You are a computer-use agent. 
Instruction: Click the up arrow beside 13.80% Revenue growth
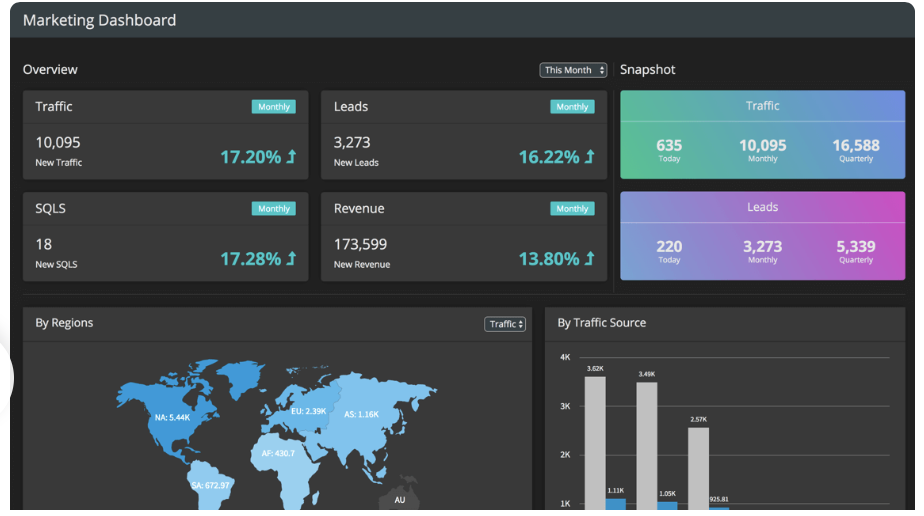click(589, 259)
